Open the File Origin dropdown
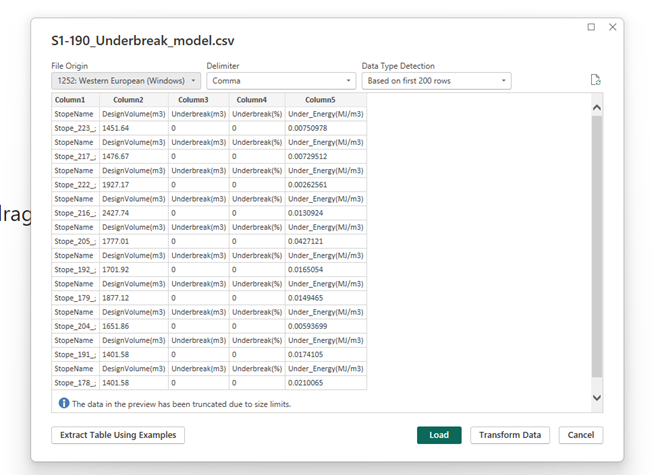 (126, 81)
